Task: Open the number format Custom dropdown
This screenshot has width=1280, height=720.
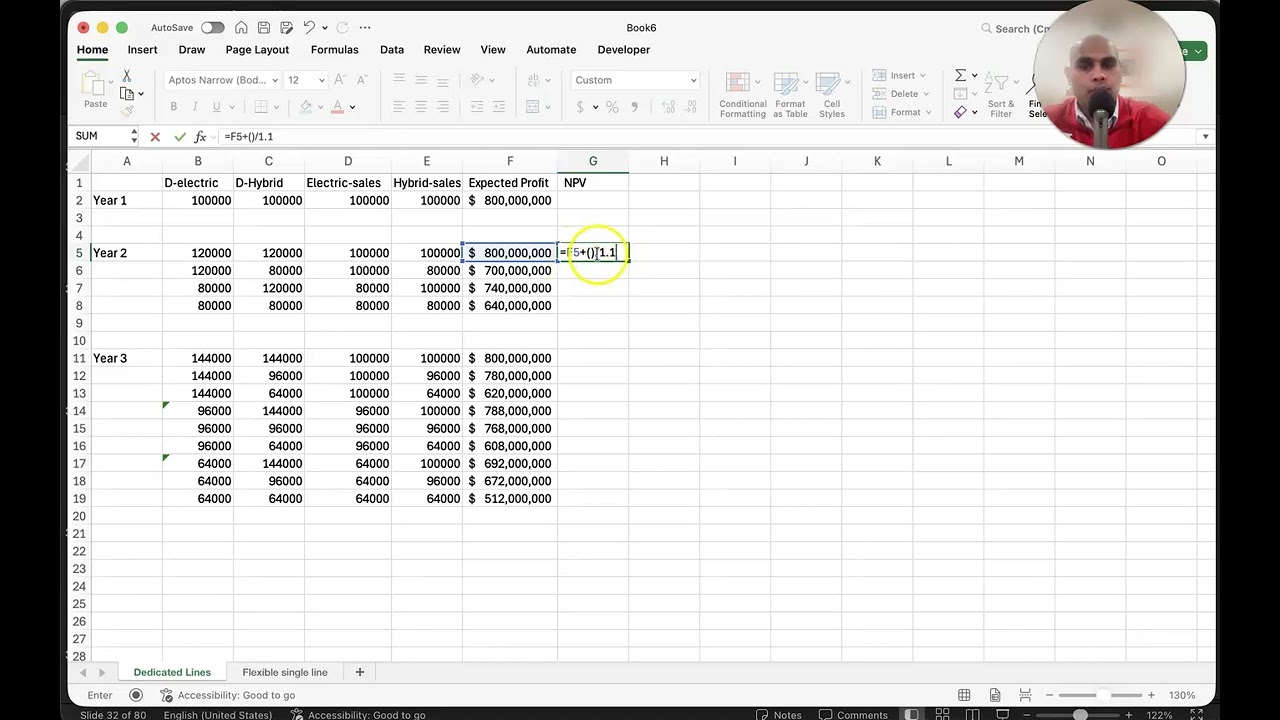Action: pyautogui.click(x=693, y=80)
